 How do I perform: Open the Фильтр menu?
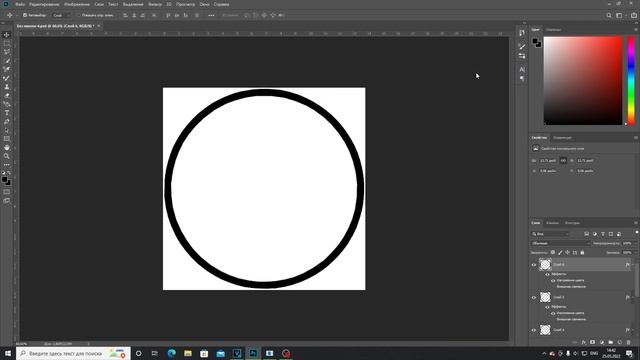point(155,4)
